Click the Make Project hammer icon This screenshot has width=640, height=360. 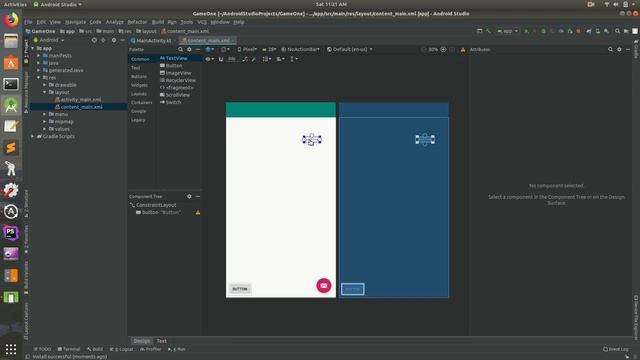point(488,31)
